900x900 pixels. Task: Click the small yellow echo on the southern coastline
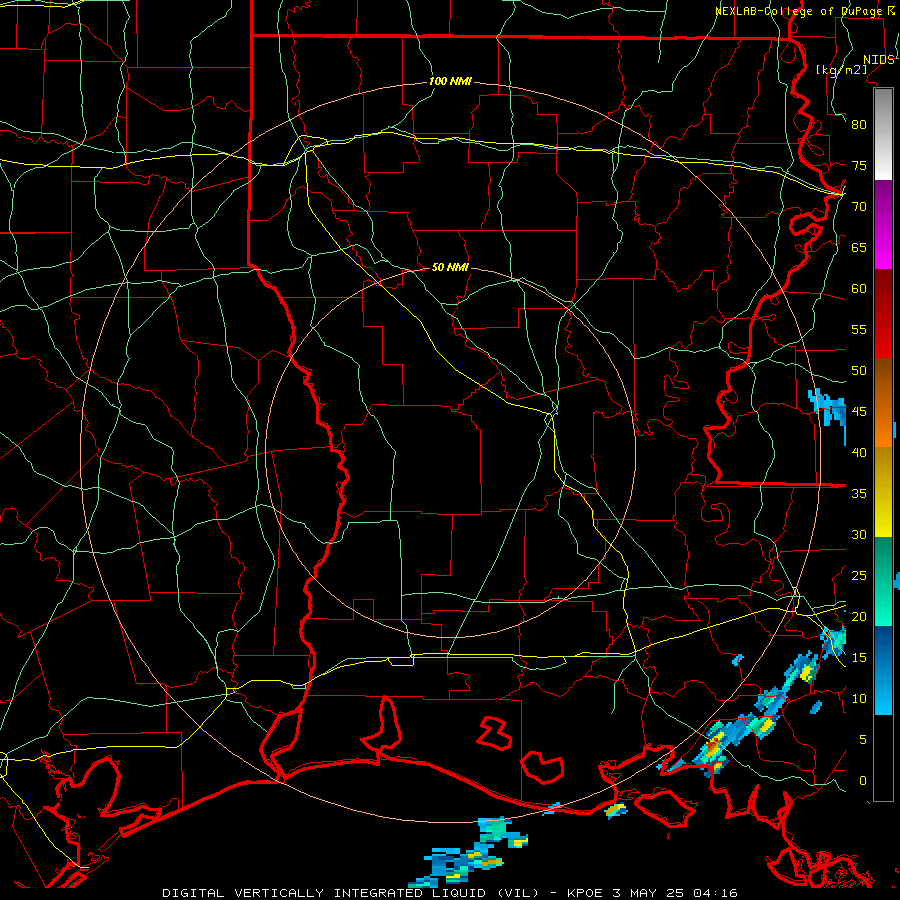coord(615,810)
